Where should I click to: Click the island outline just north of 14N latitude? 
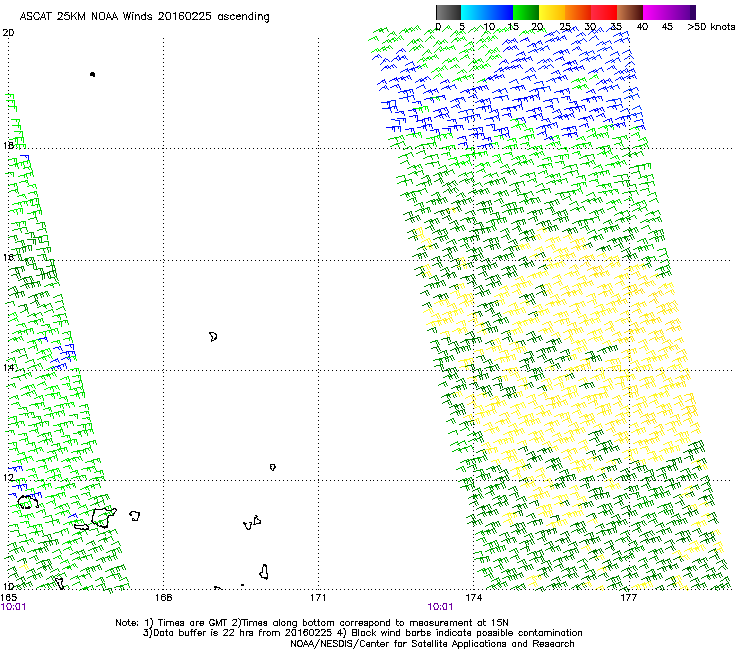click(x=213, y=337)
